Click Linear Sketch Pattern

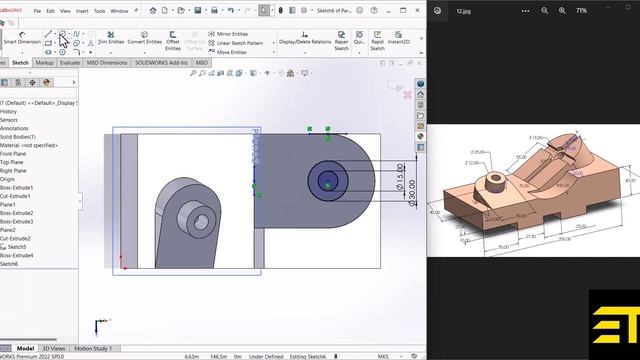236,43
